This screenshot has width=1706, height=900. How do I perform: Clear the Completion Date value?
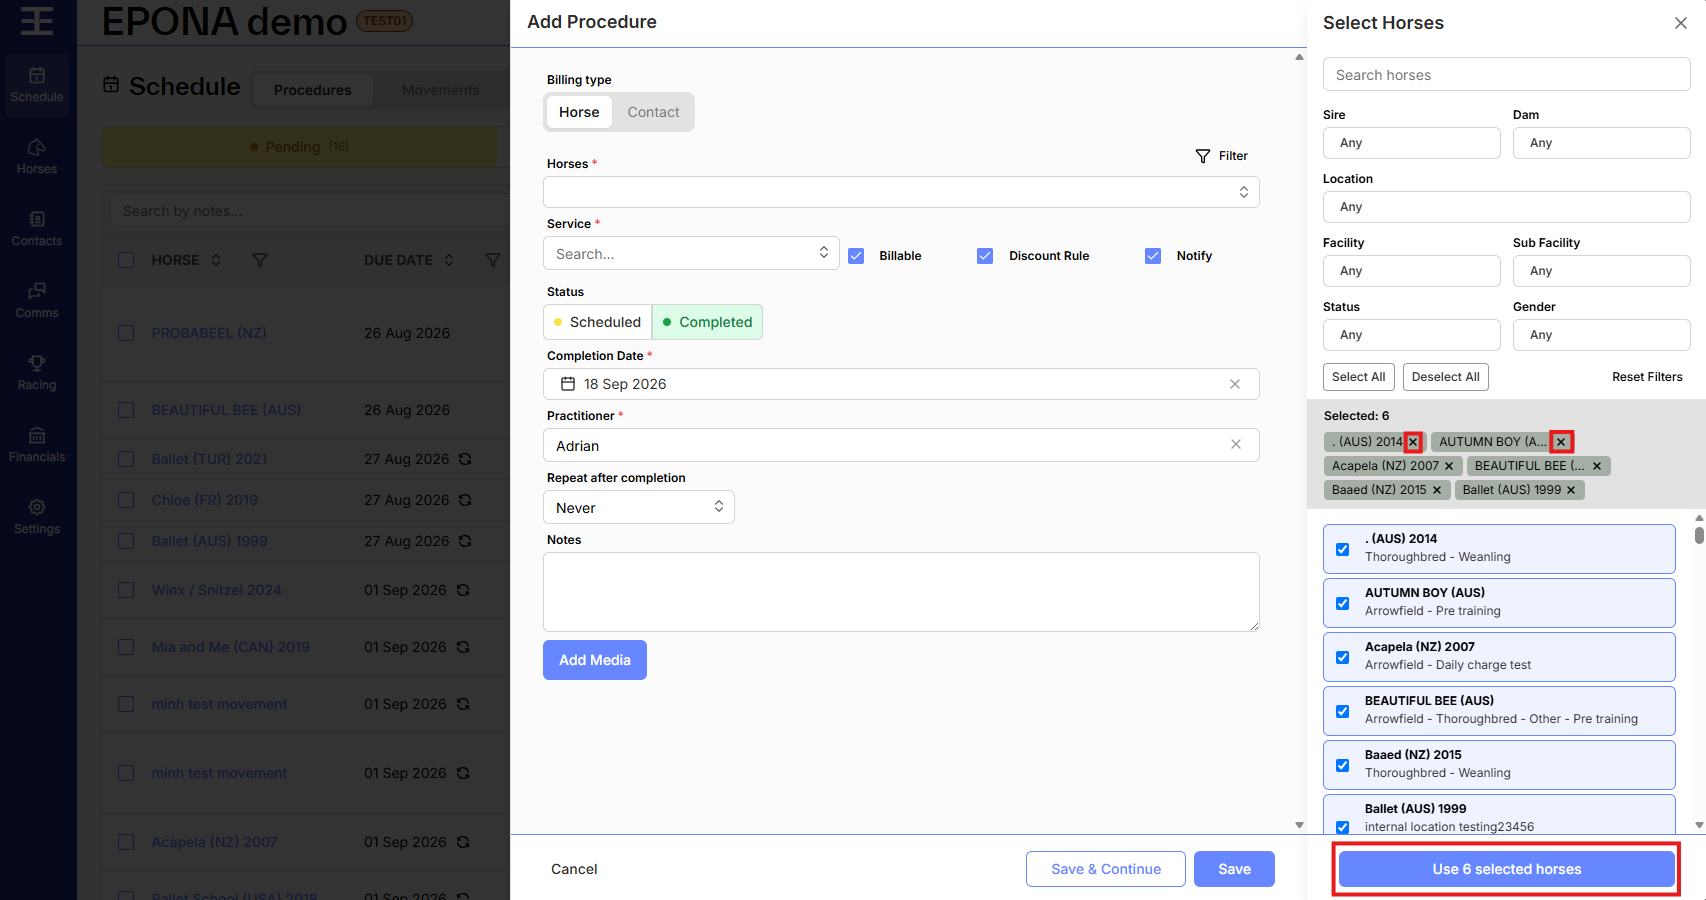click(1235, 384)
